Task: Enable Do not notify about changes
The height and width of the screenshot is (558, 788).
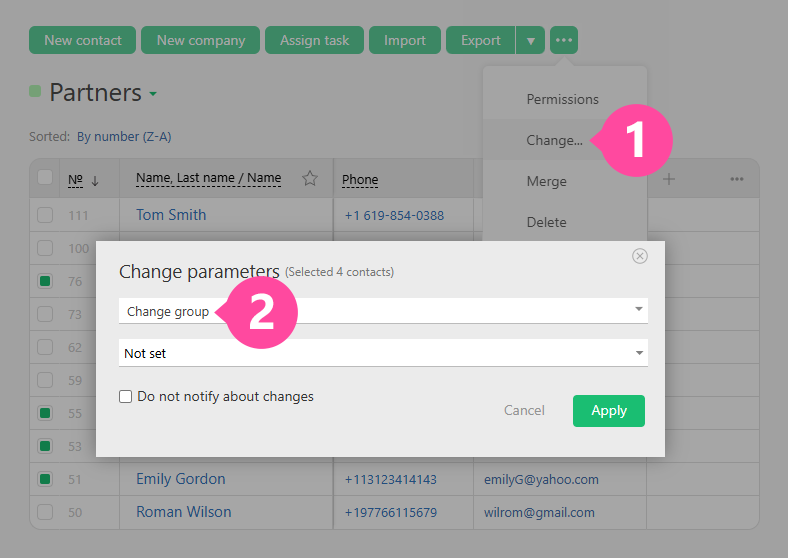Action: [126, 397]
